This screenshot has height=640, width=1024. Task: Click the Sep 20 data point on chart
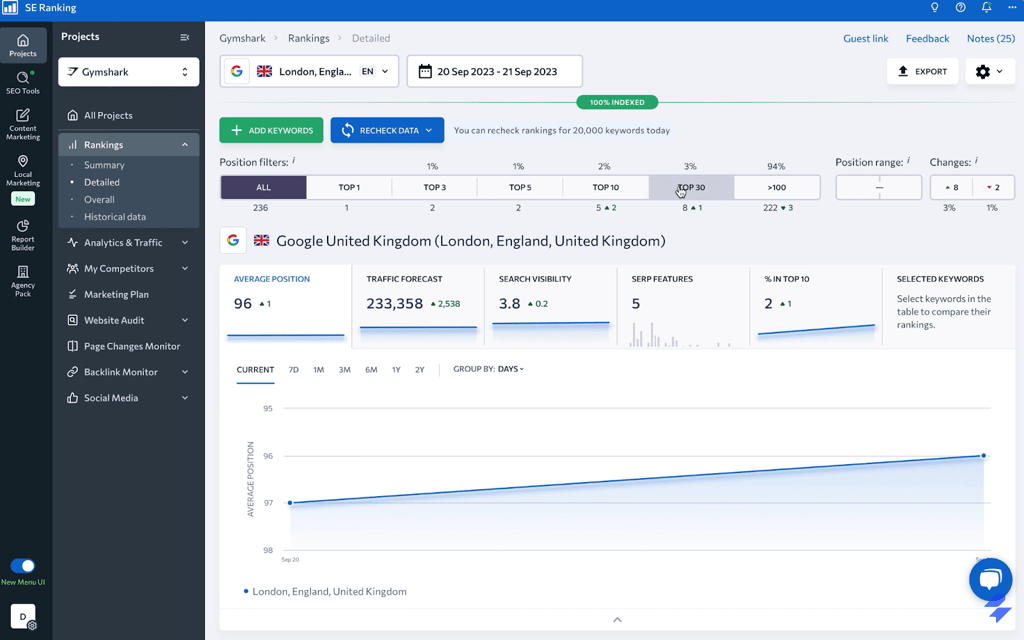pyautogui.click(x=290, y=503)
